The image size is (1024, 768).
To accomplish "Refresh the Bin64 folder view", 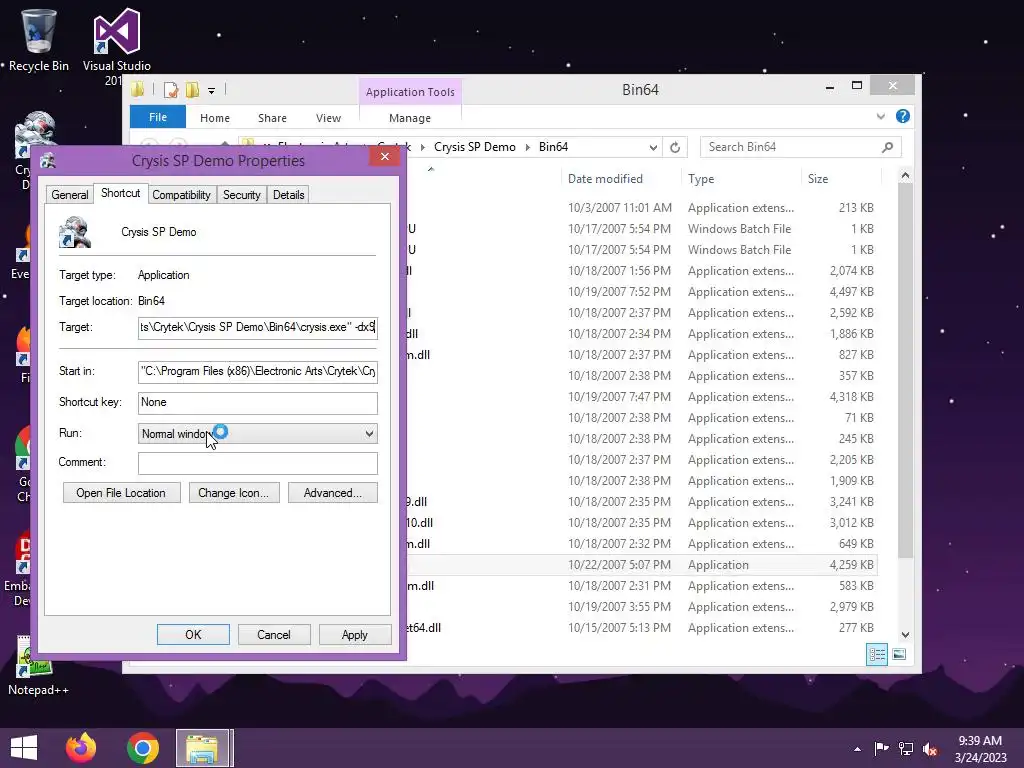I will pos(675,148).
